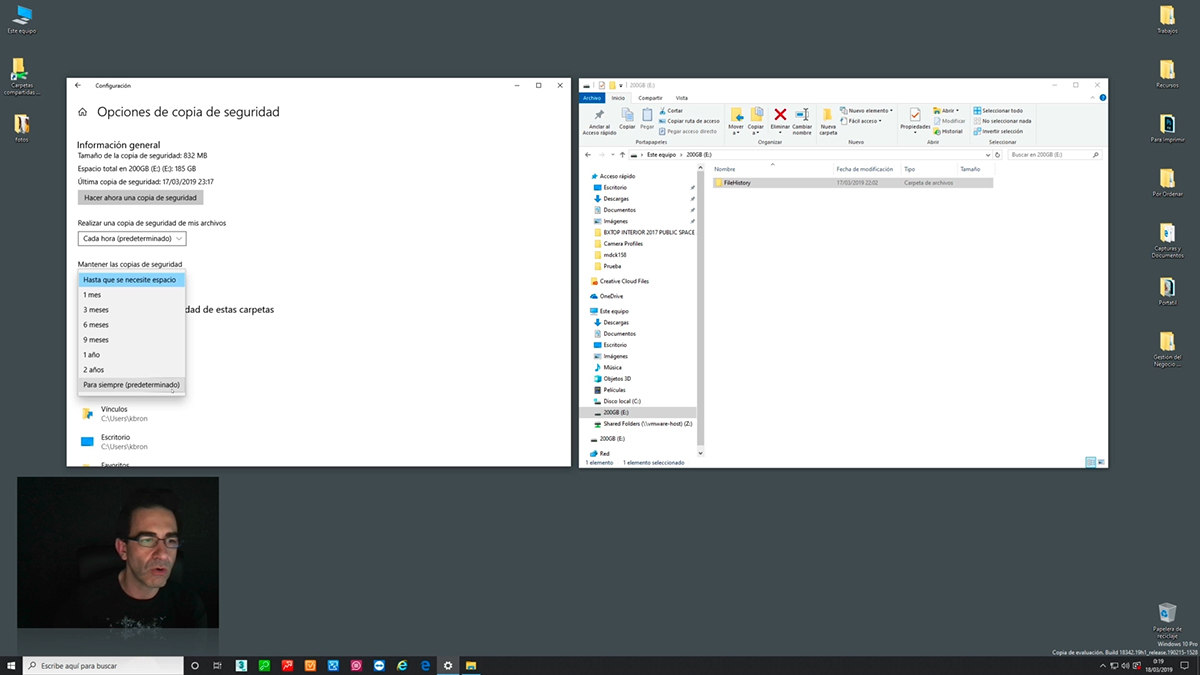Click the red Eliminar X icon

coord(780,115)
